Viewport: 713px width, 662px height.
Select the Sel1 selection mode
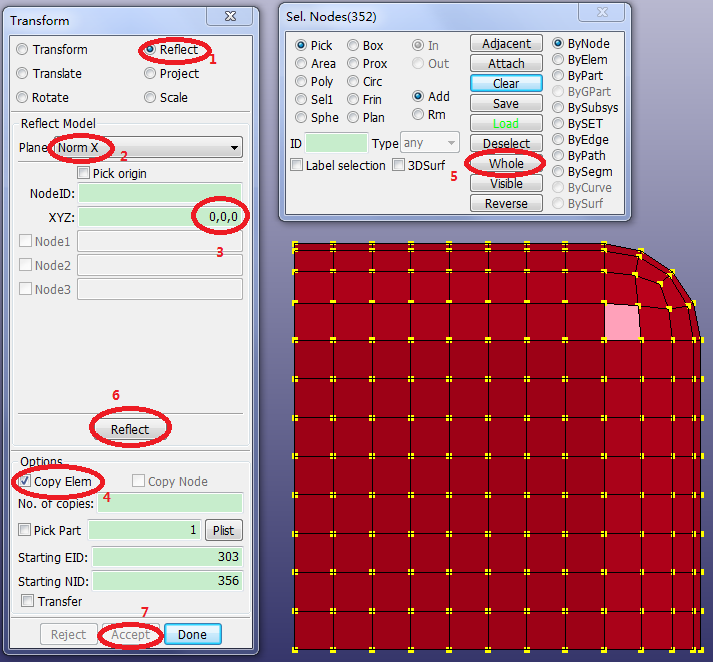301,99
